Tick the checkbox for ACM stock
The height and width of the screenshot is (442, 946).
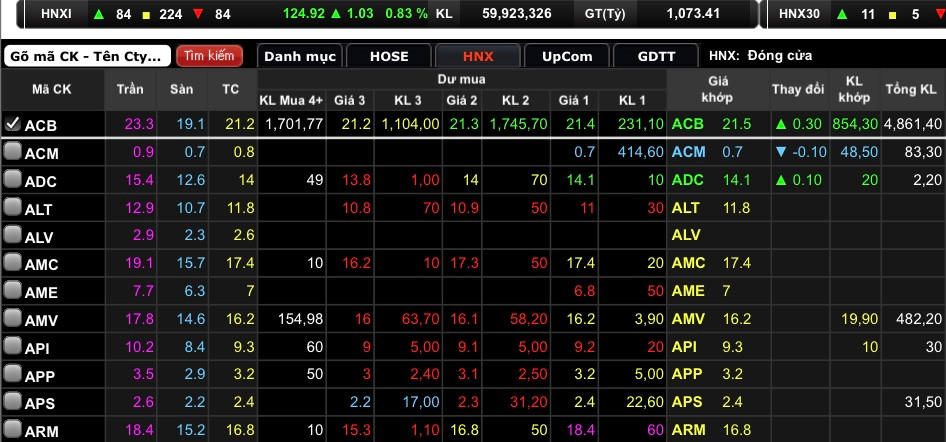click(12, 152)
